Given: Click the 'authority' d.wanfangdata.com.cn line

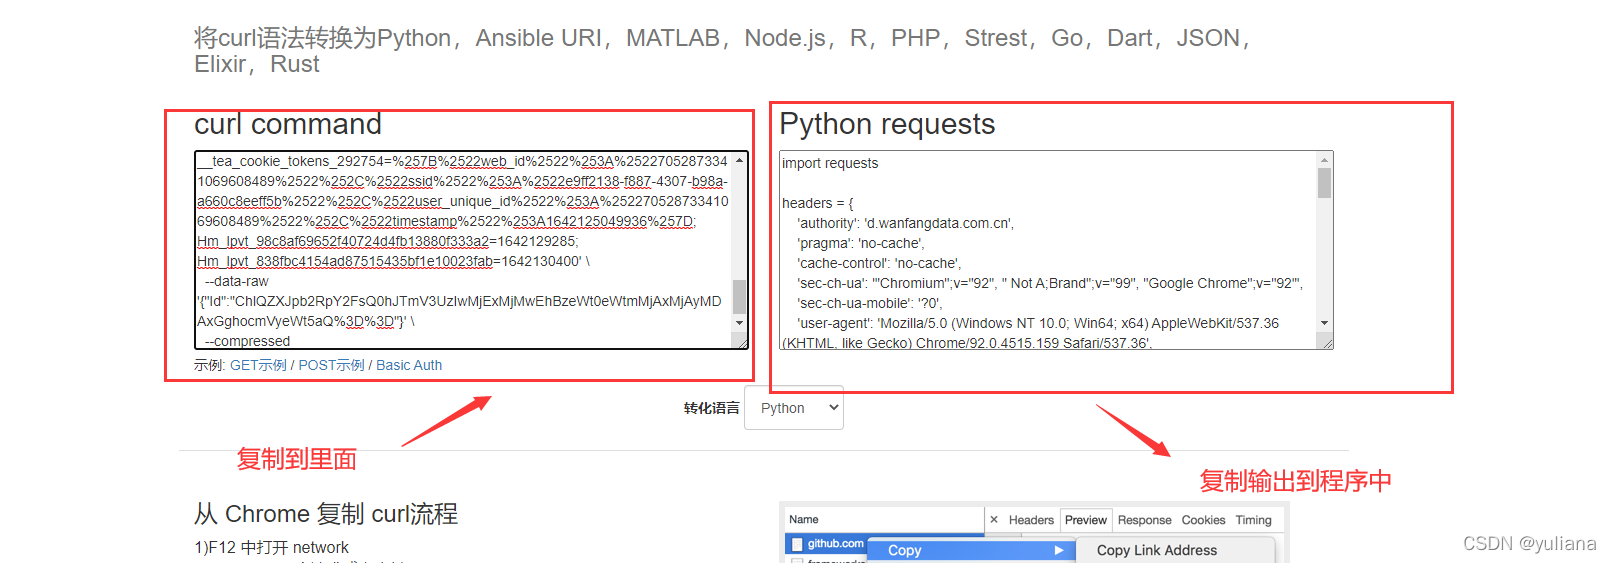Looking at the screenshot, I should [906, 223].
